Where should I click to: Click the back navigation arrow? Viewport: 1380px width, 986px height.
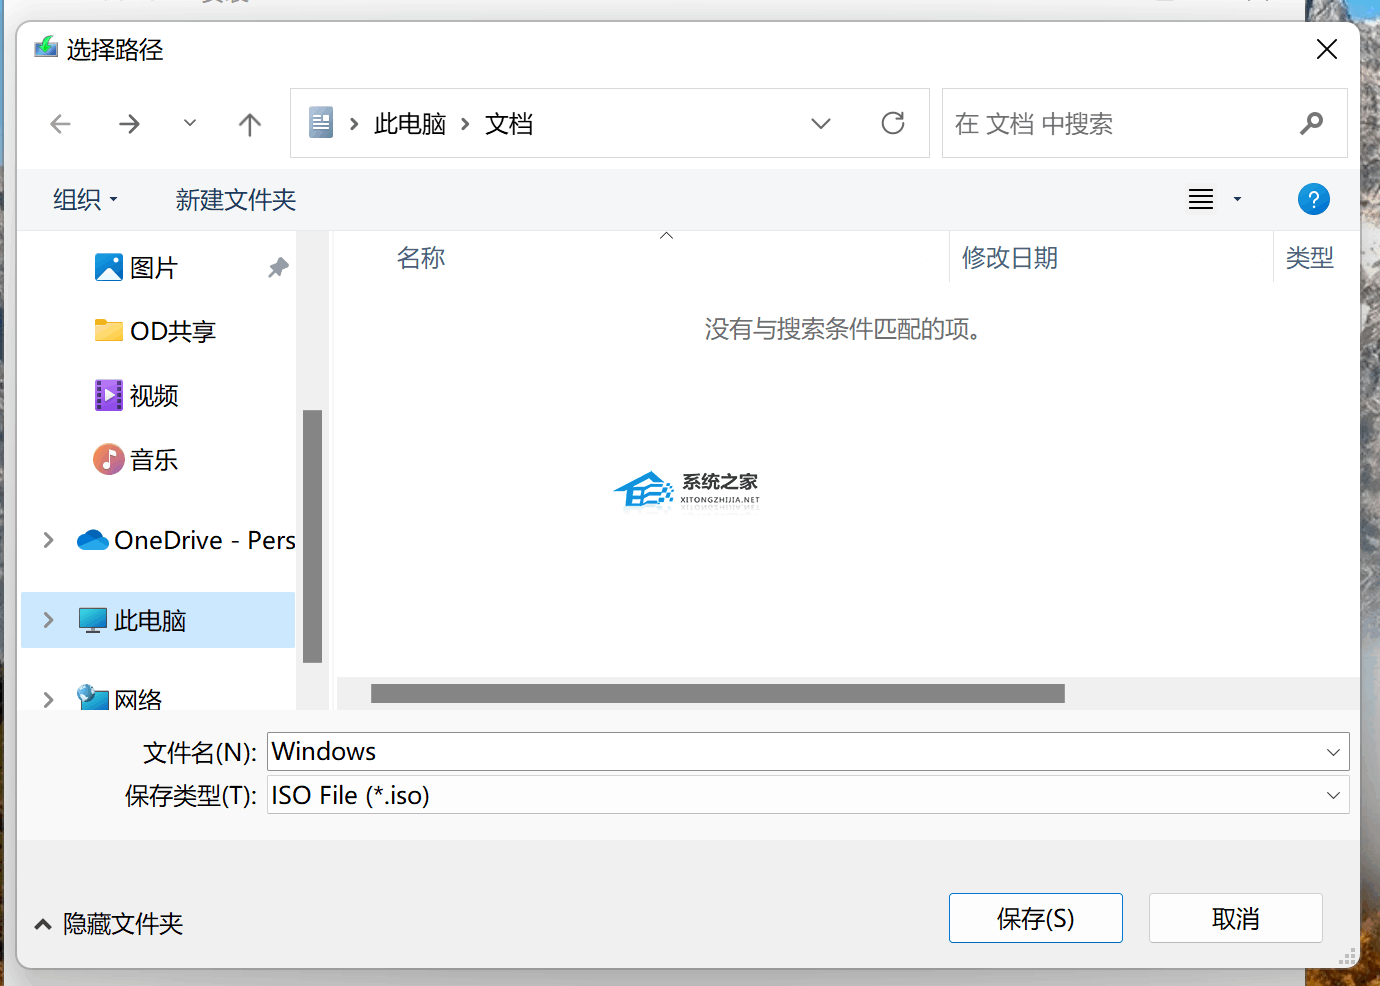pyautogui.click(x=60, y=123)
